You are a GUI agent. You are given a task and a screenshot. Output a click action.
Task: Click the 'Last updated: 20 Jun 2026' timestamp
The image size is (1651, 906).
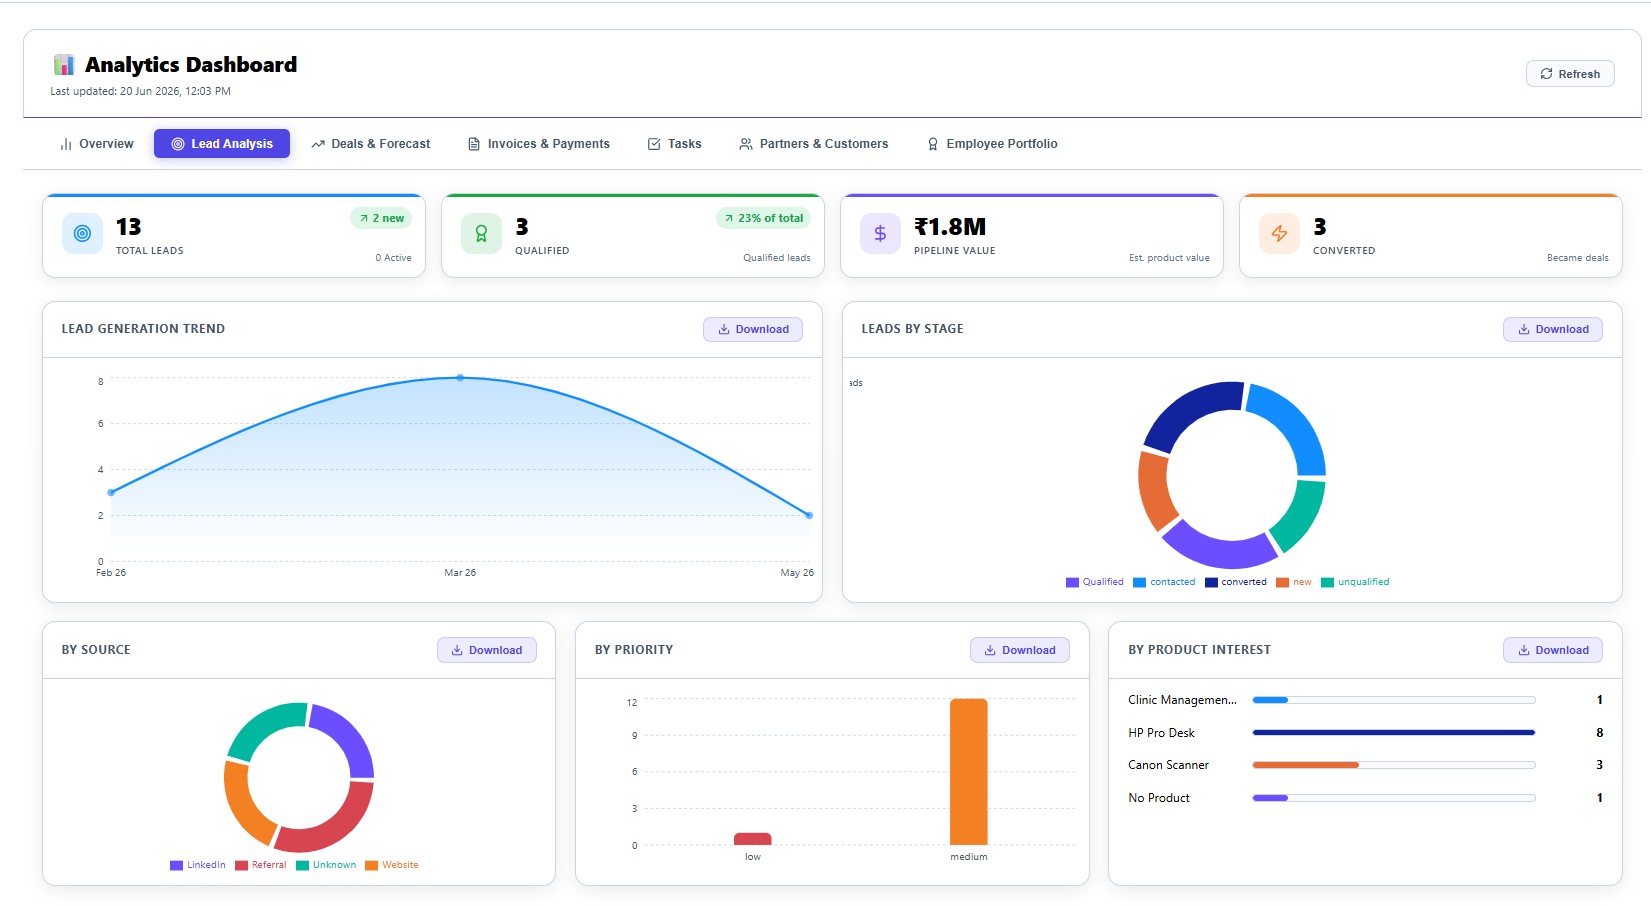point(140,91)
